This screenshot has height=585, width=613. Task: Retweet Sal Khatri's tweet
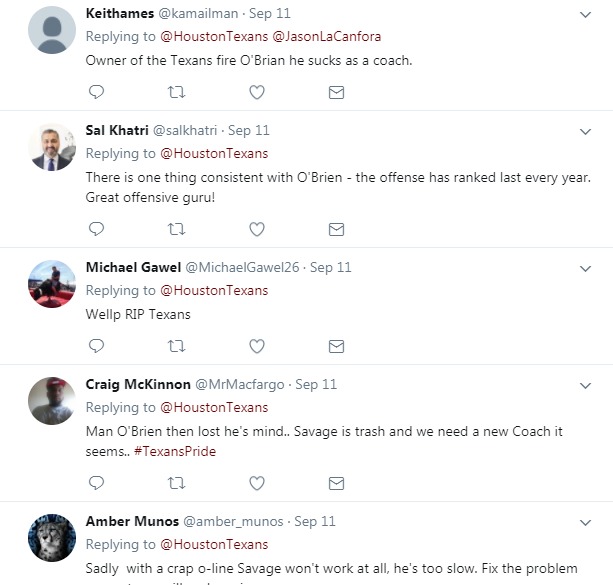[x=176, y=229]
